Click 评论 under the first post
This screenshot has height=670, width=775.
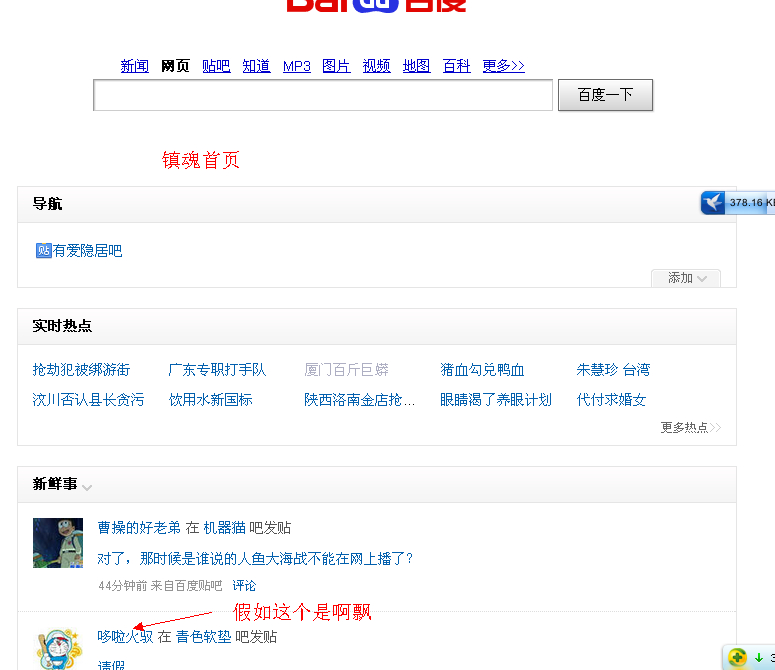[x=244, y=586]
